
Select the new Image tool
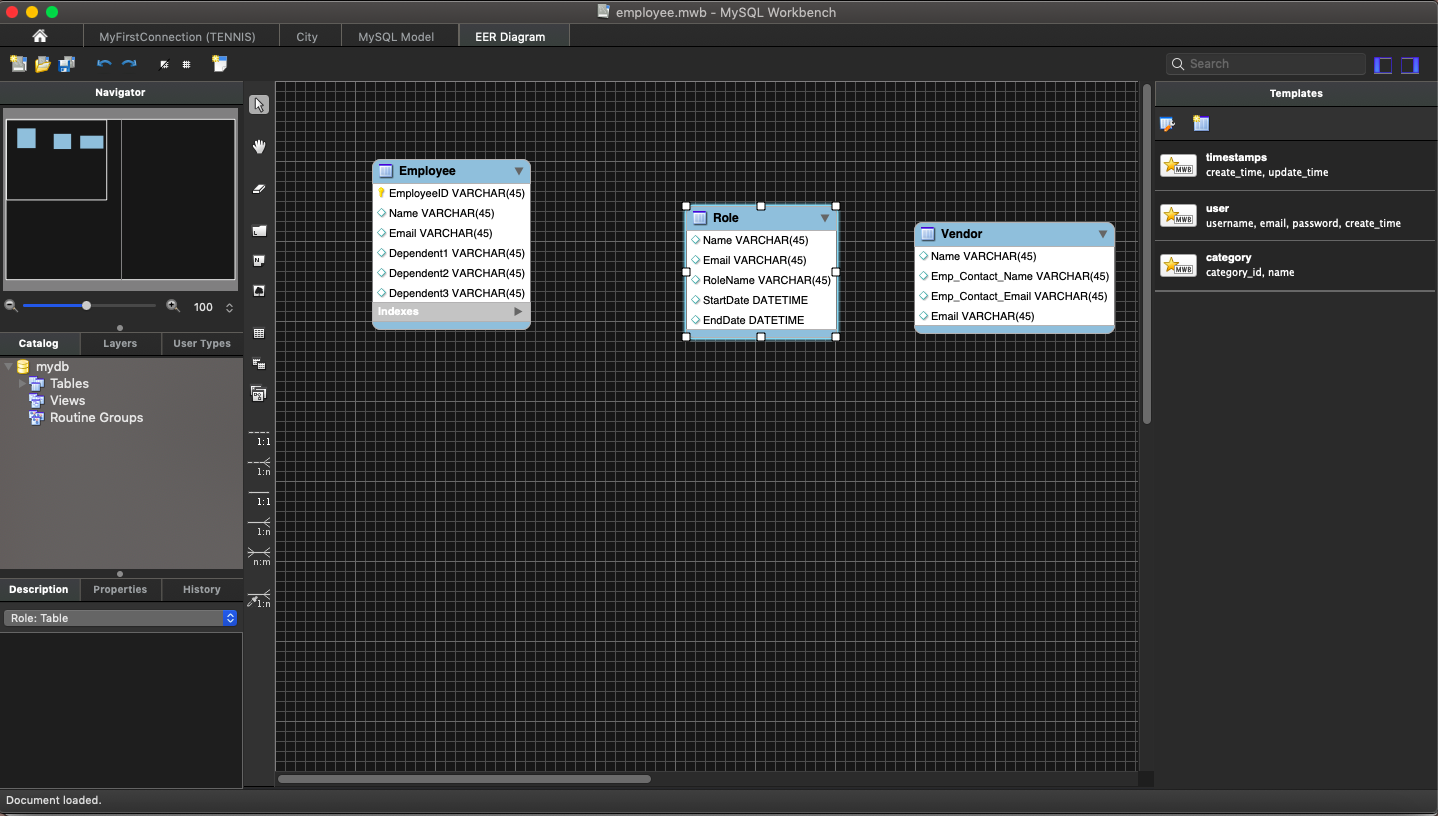pos(259,291)
